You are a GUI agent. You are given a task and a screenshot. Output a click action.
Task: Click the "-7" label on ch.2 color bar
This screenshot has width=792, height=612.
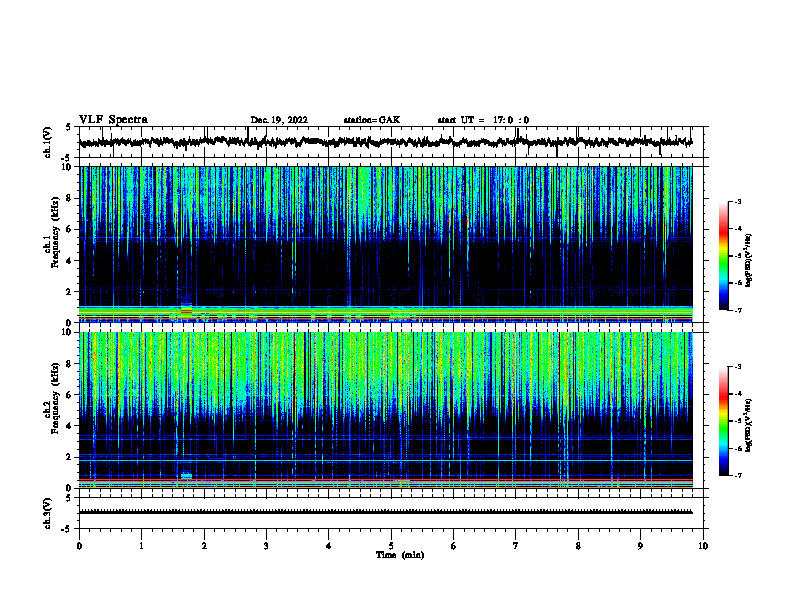point(737,475)
